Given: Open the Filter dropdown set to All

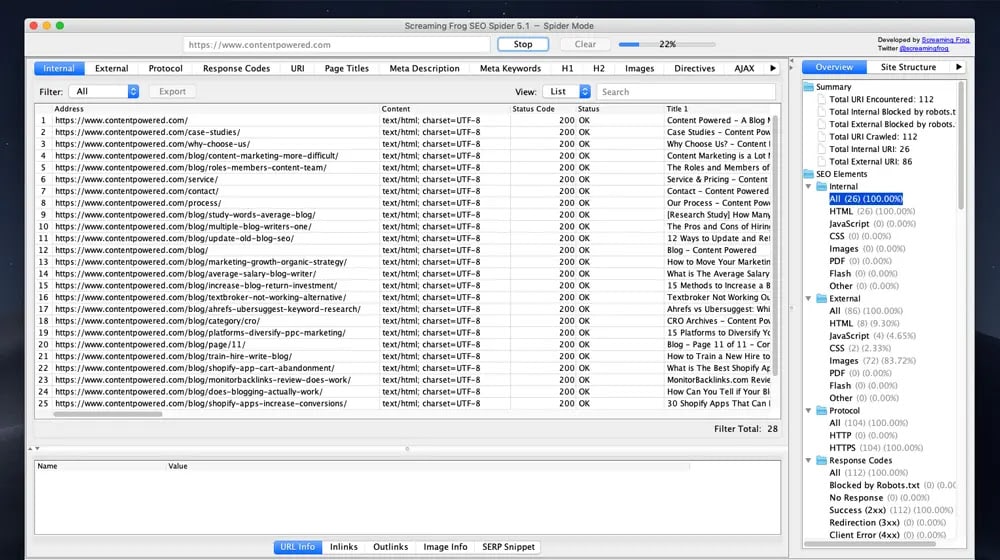Looking at the screenshot, I should [103, 92].
